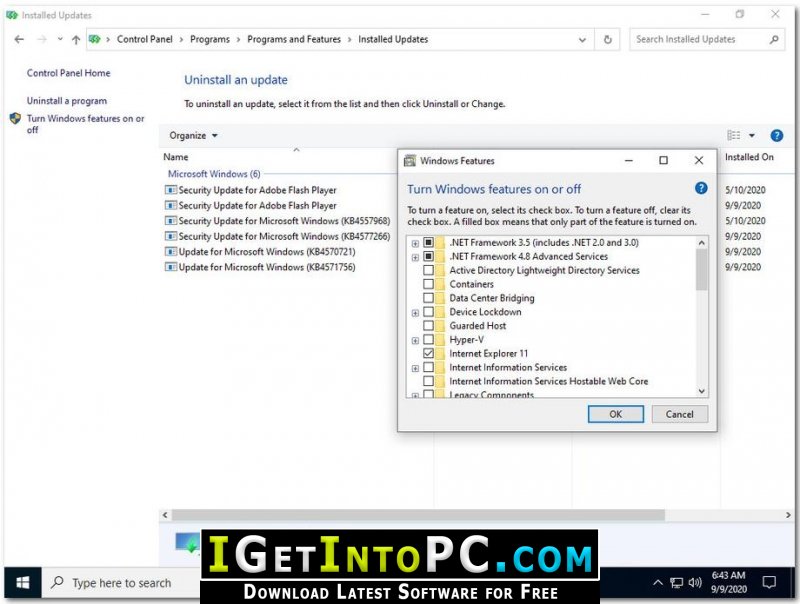Open the Action Center notifications icon
800x604 pixels.
pyautogui.click(x=768, y=582)
